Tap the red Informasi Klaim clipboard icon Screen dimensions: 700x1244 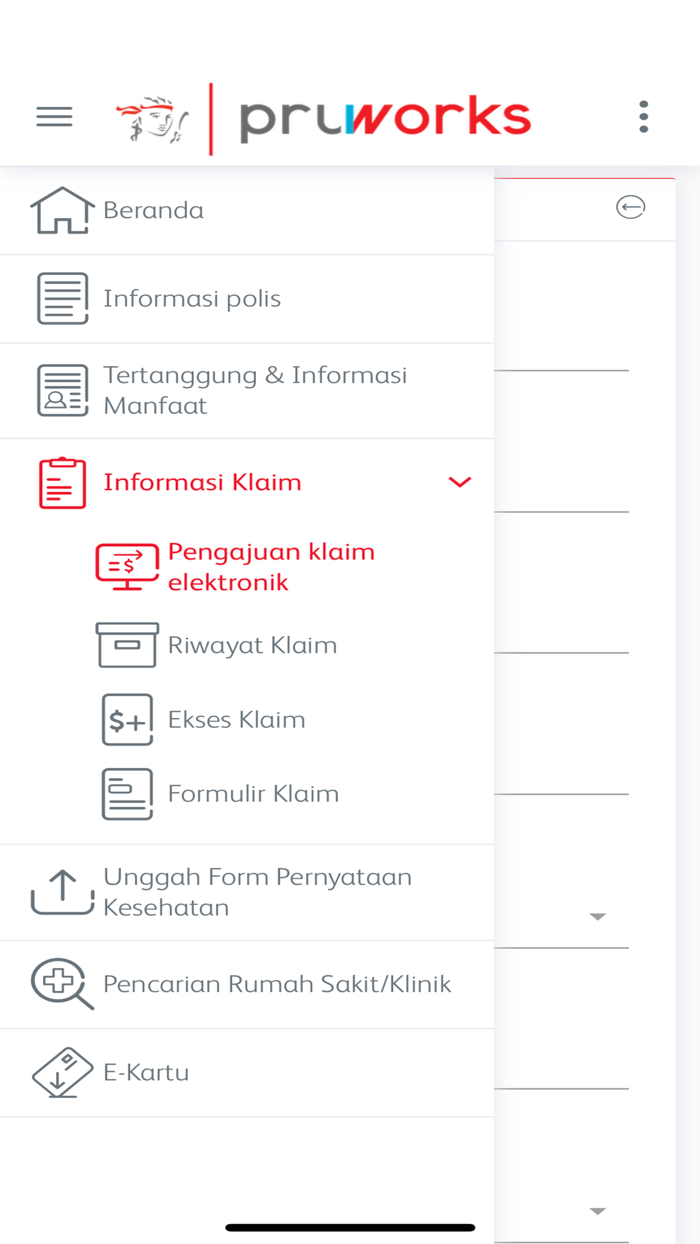pos(62,482)
